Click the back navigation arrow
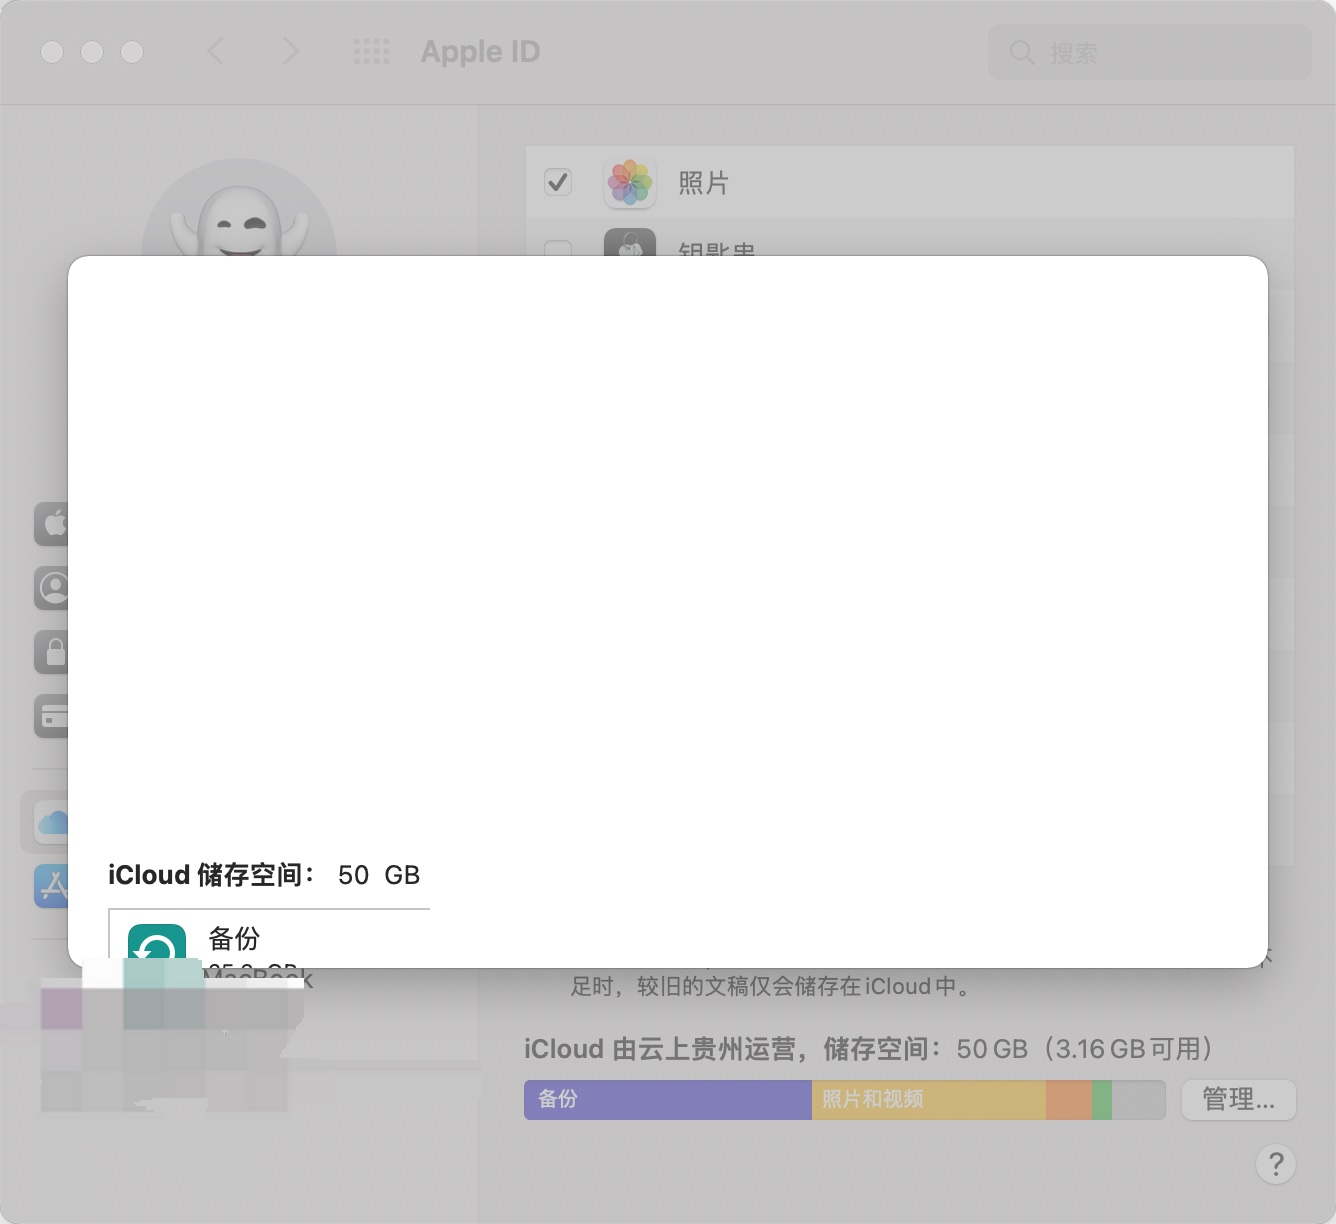The width and height of the screenshot is (1336, 1224). click(x=215, y=51)
